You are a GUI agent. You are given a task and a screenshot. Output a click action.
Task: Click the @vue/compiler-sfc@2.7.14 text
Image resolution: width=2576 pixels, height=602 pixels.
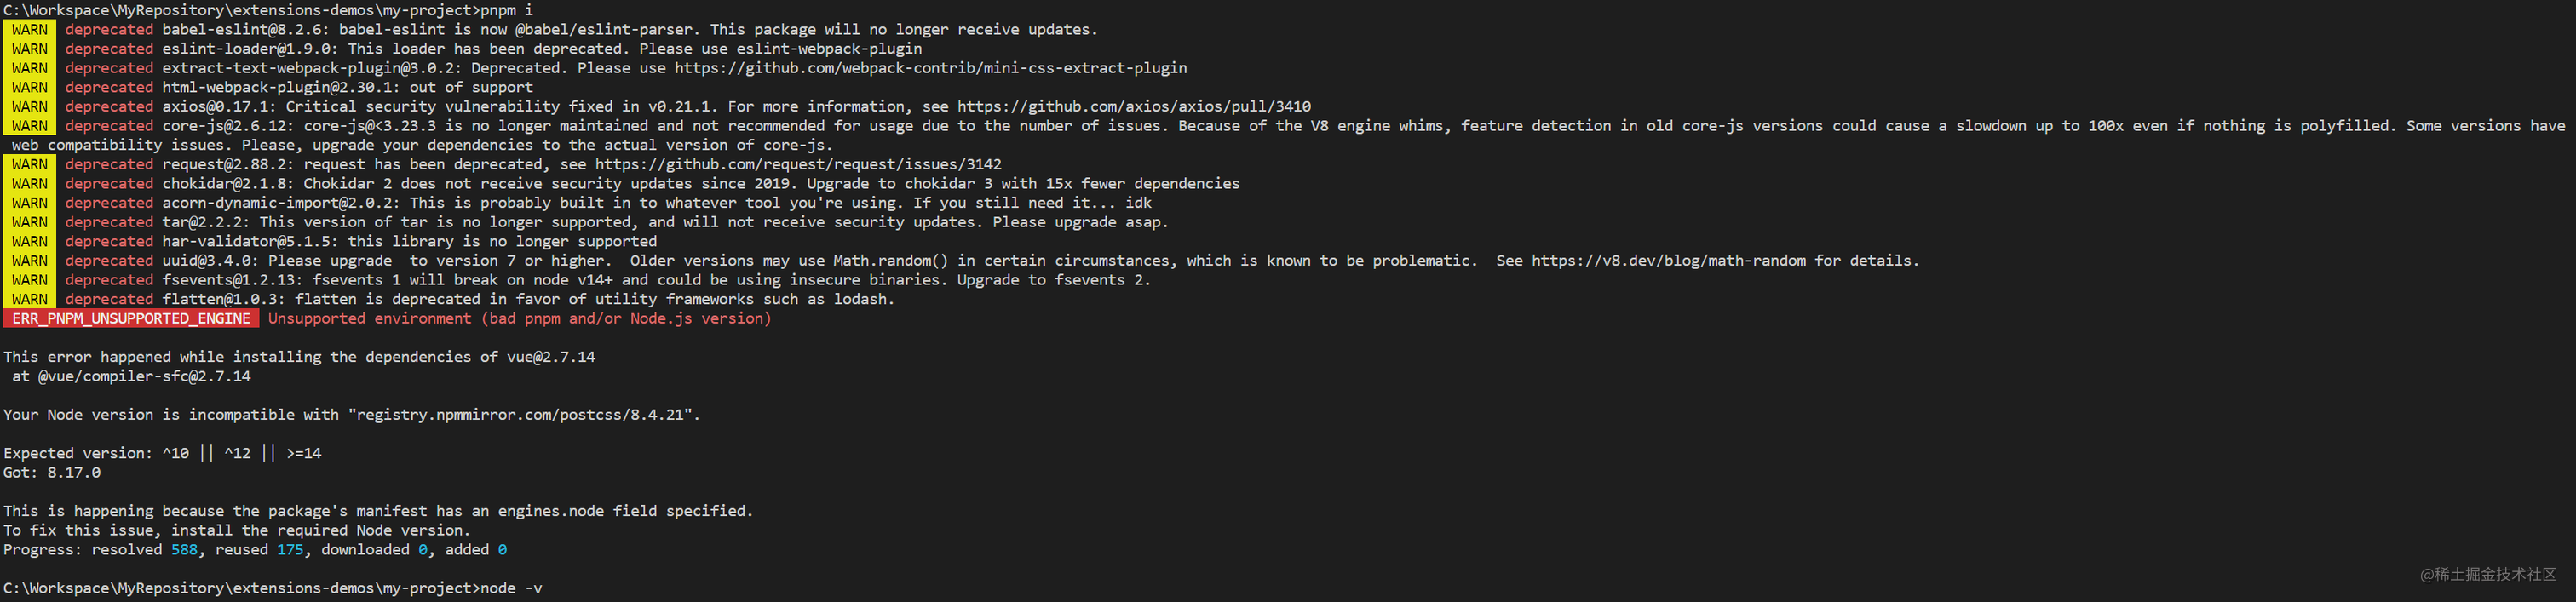tap(144, 376)
